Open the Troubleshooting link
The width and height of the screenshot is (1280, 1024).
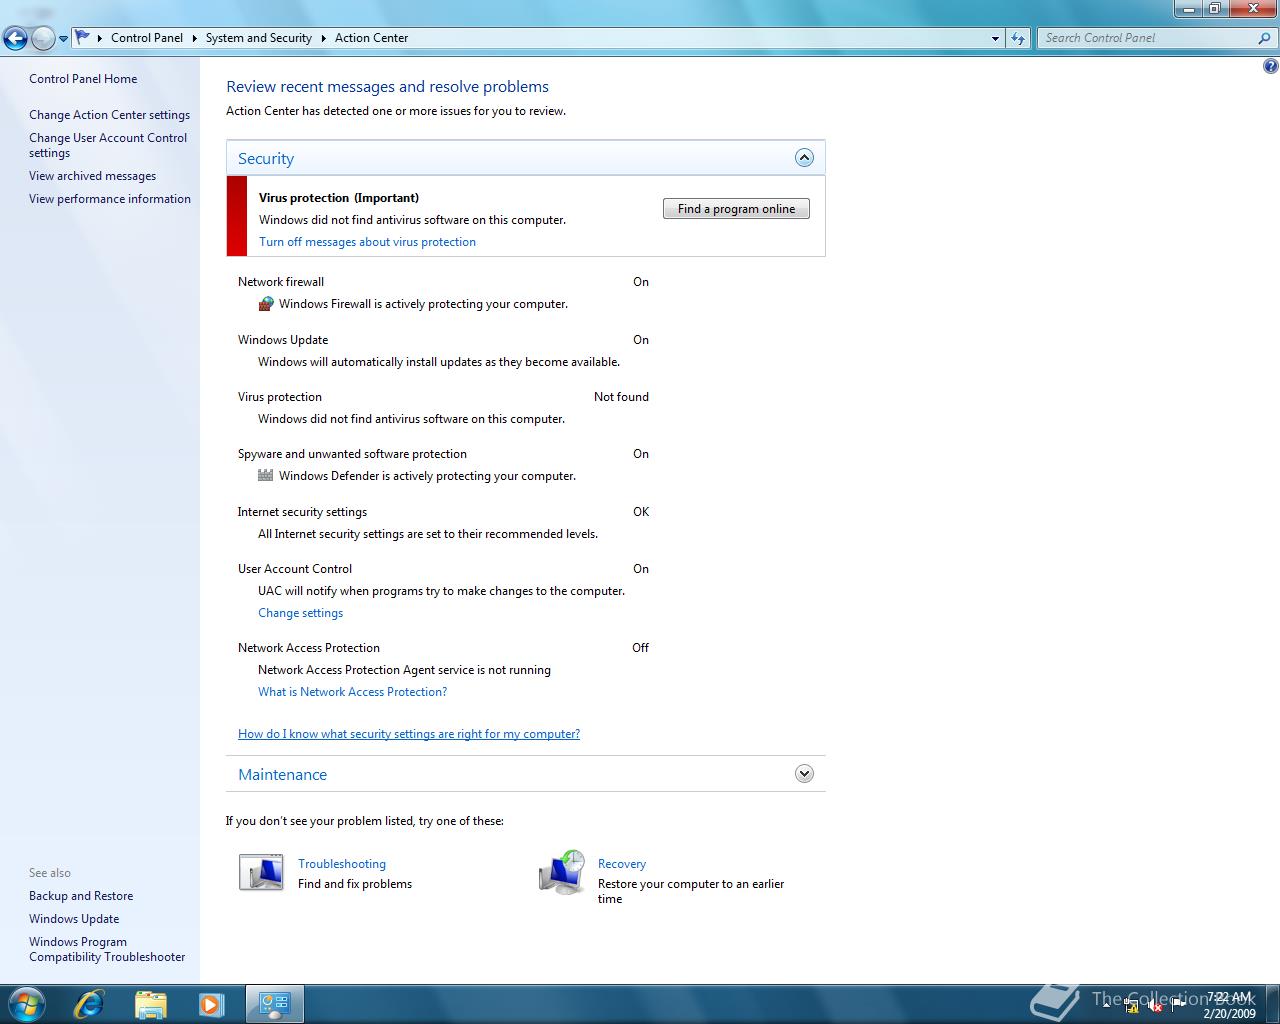pyautogui.click(x=342, y=864)
